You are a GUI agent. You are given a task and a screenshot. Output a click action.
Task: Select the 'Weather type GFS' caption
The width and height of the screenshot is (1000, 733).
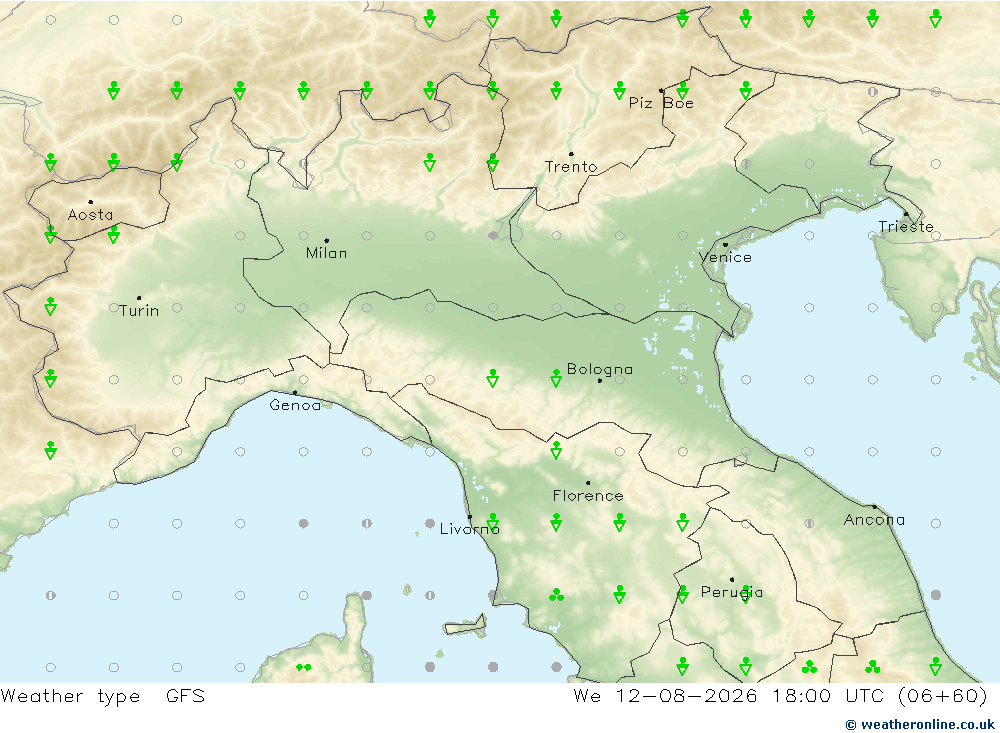point(103,696)
